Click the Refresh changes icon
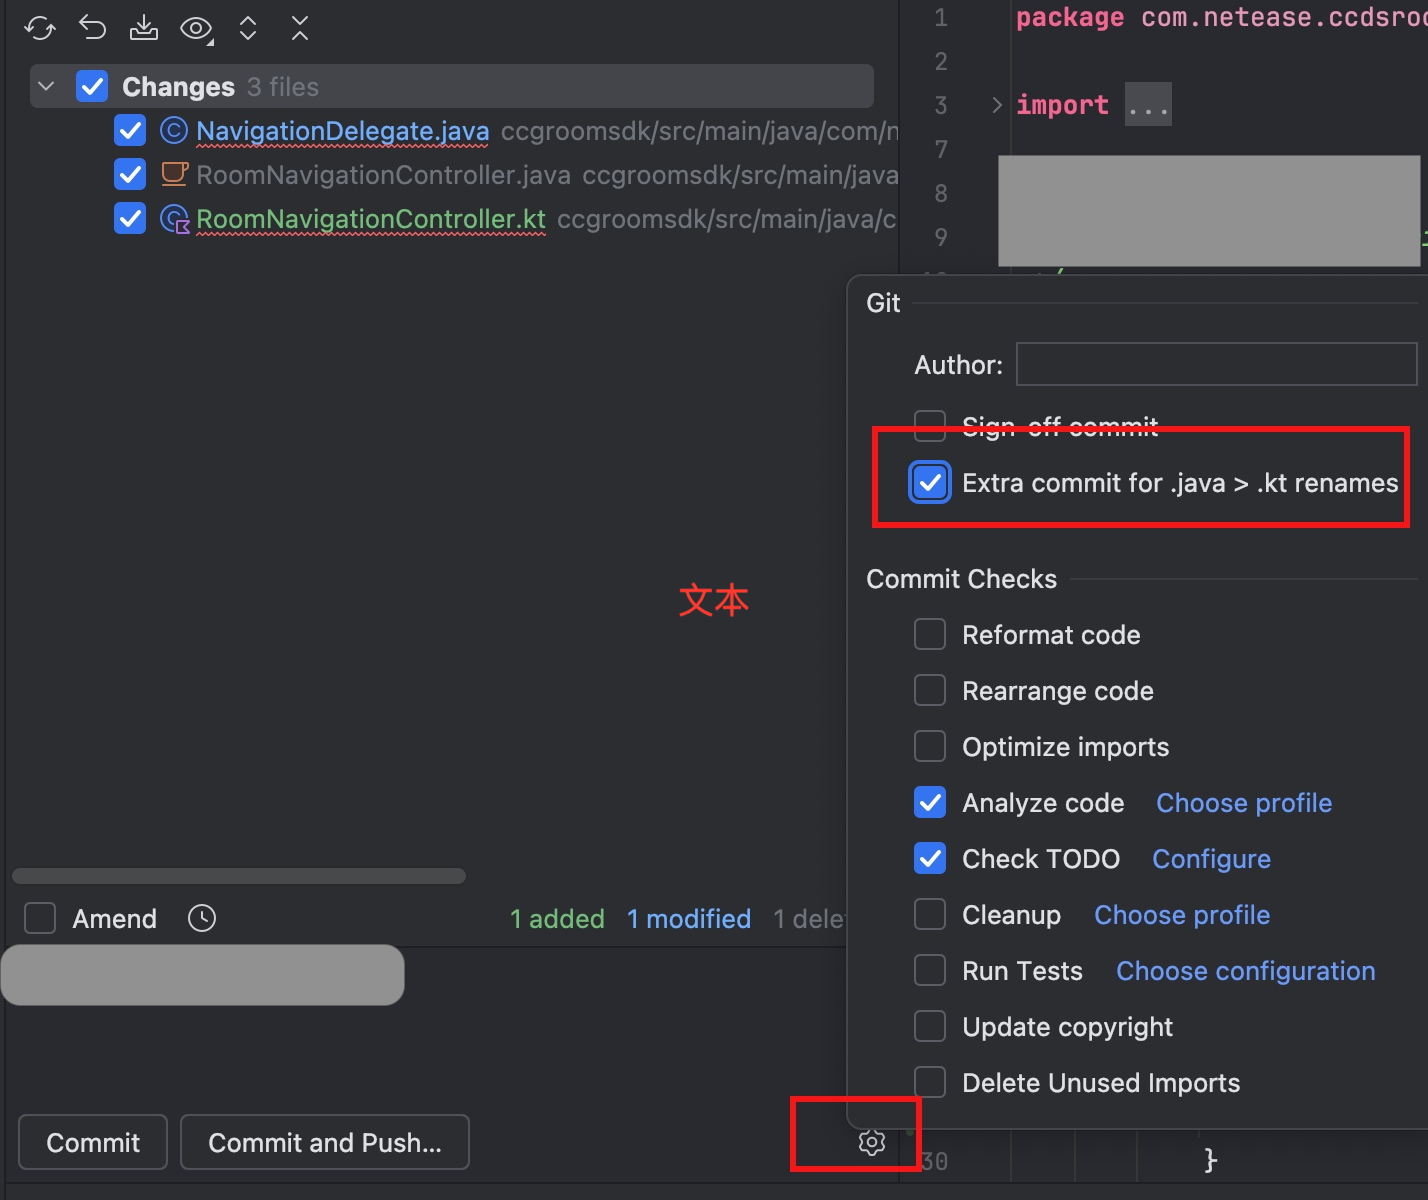Screen dimensions: 1428x1200 (x=40, y=28)
